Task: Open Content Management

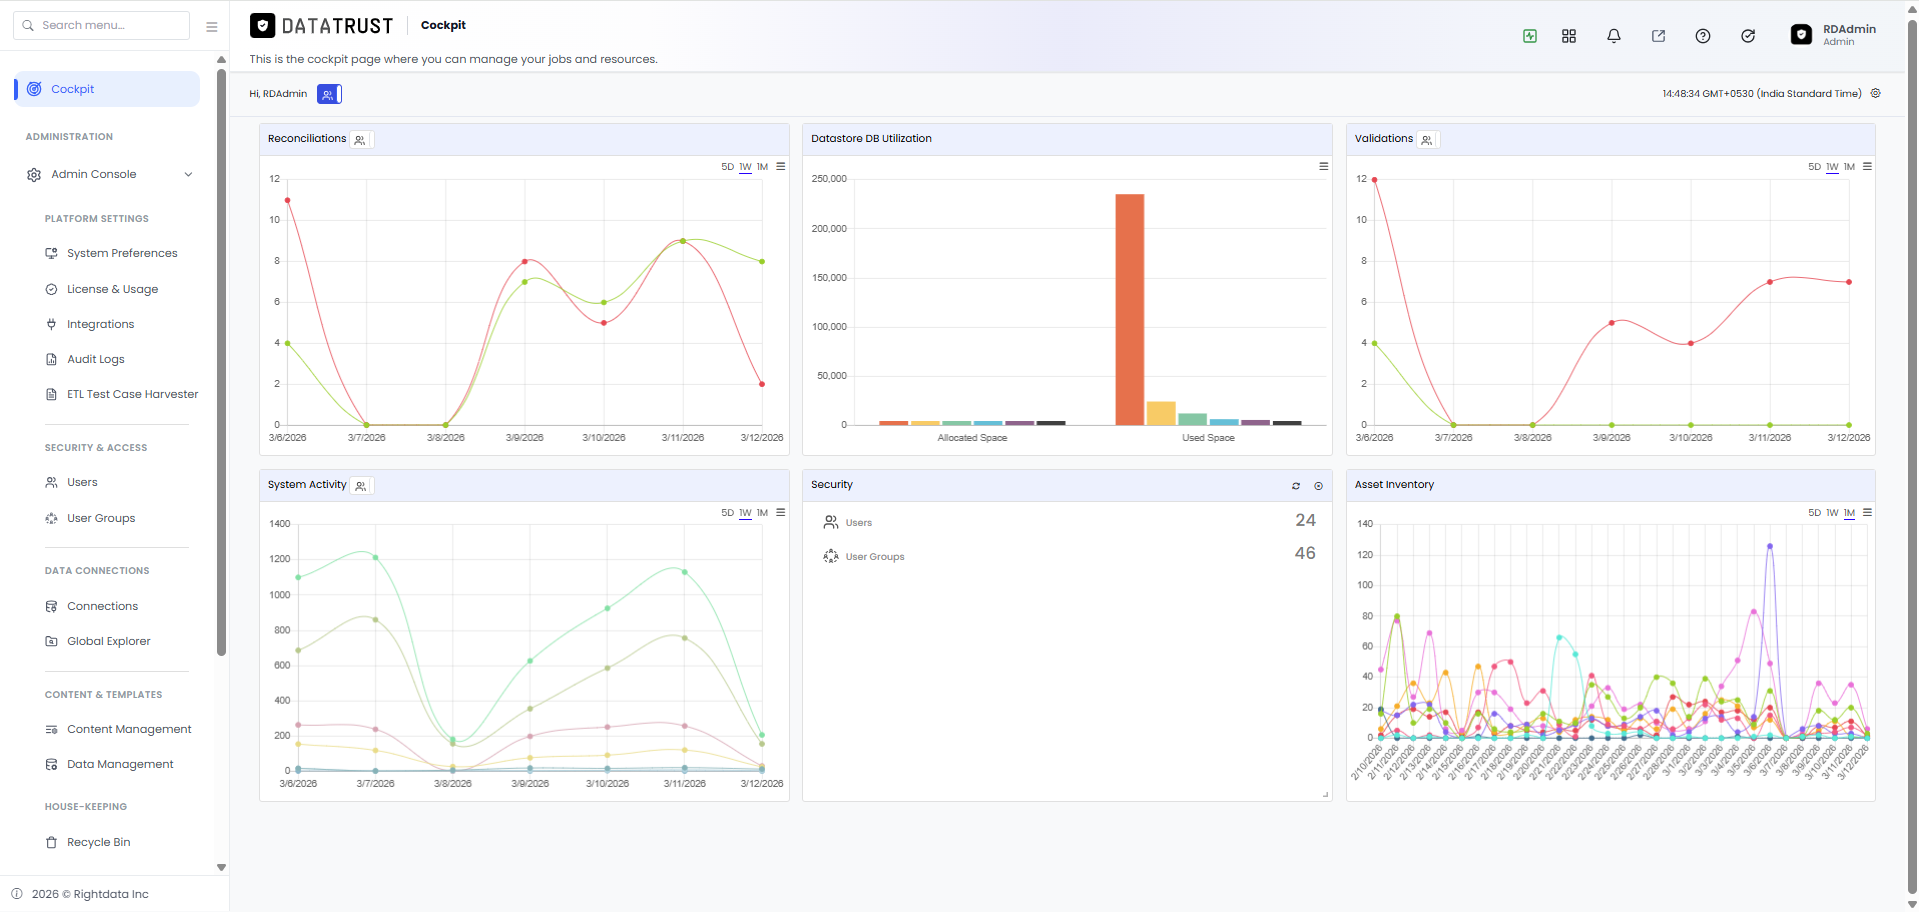Action: click(x=129, y=729)
